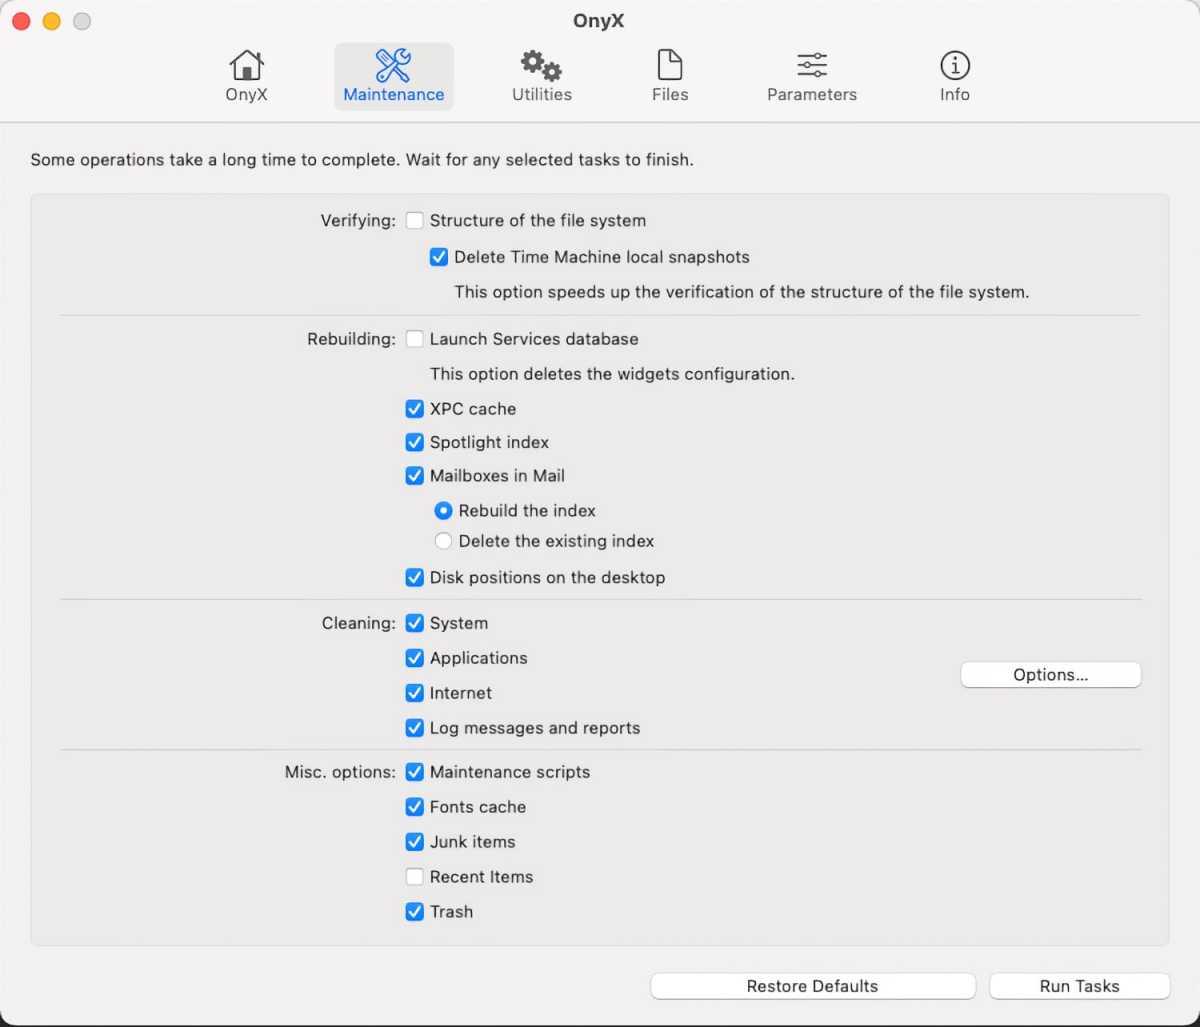1200x1027 pixels.
Task: Disable the Spotlight index checkbox
Action: [x=415, y=442]
